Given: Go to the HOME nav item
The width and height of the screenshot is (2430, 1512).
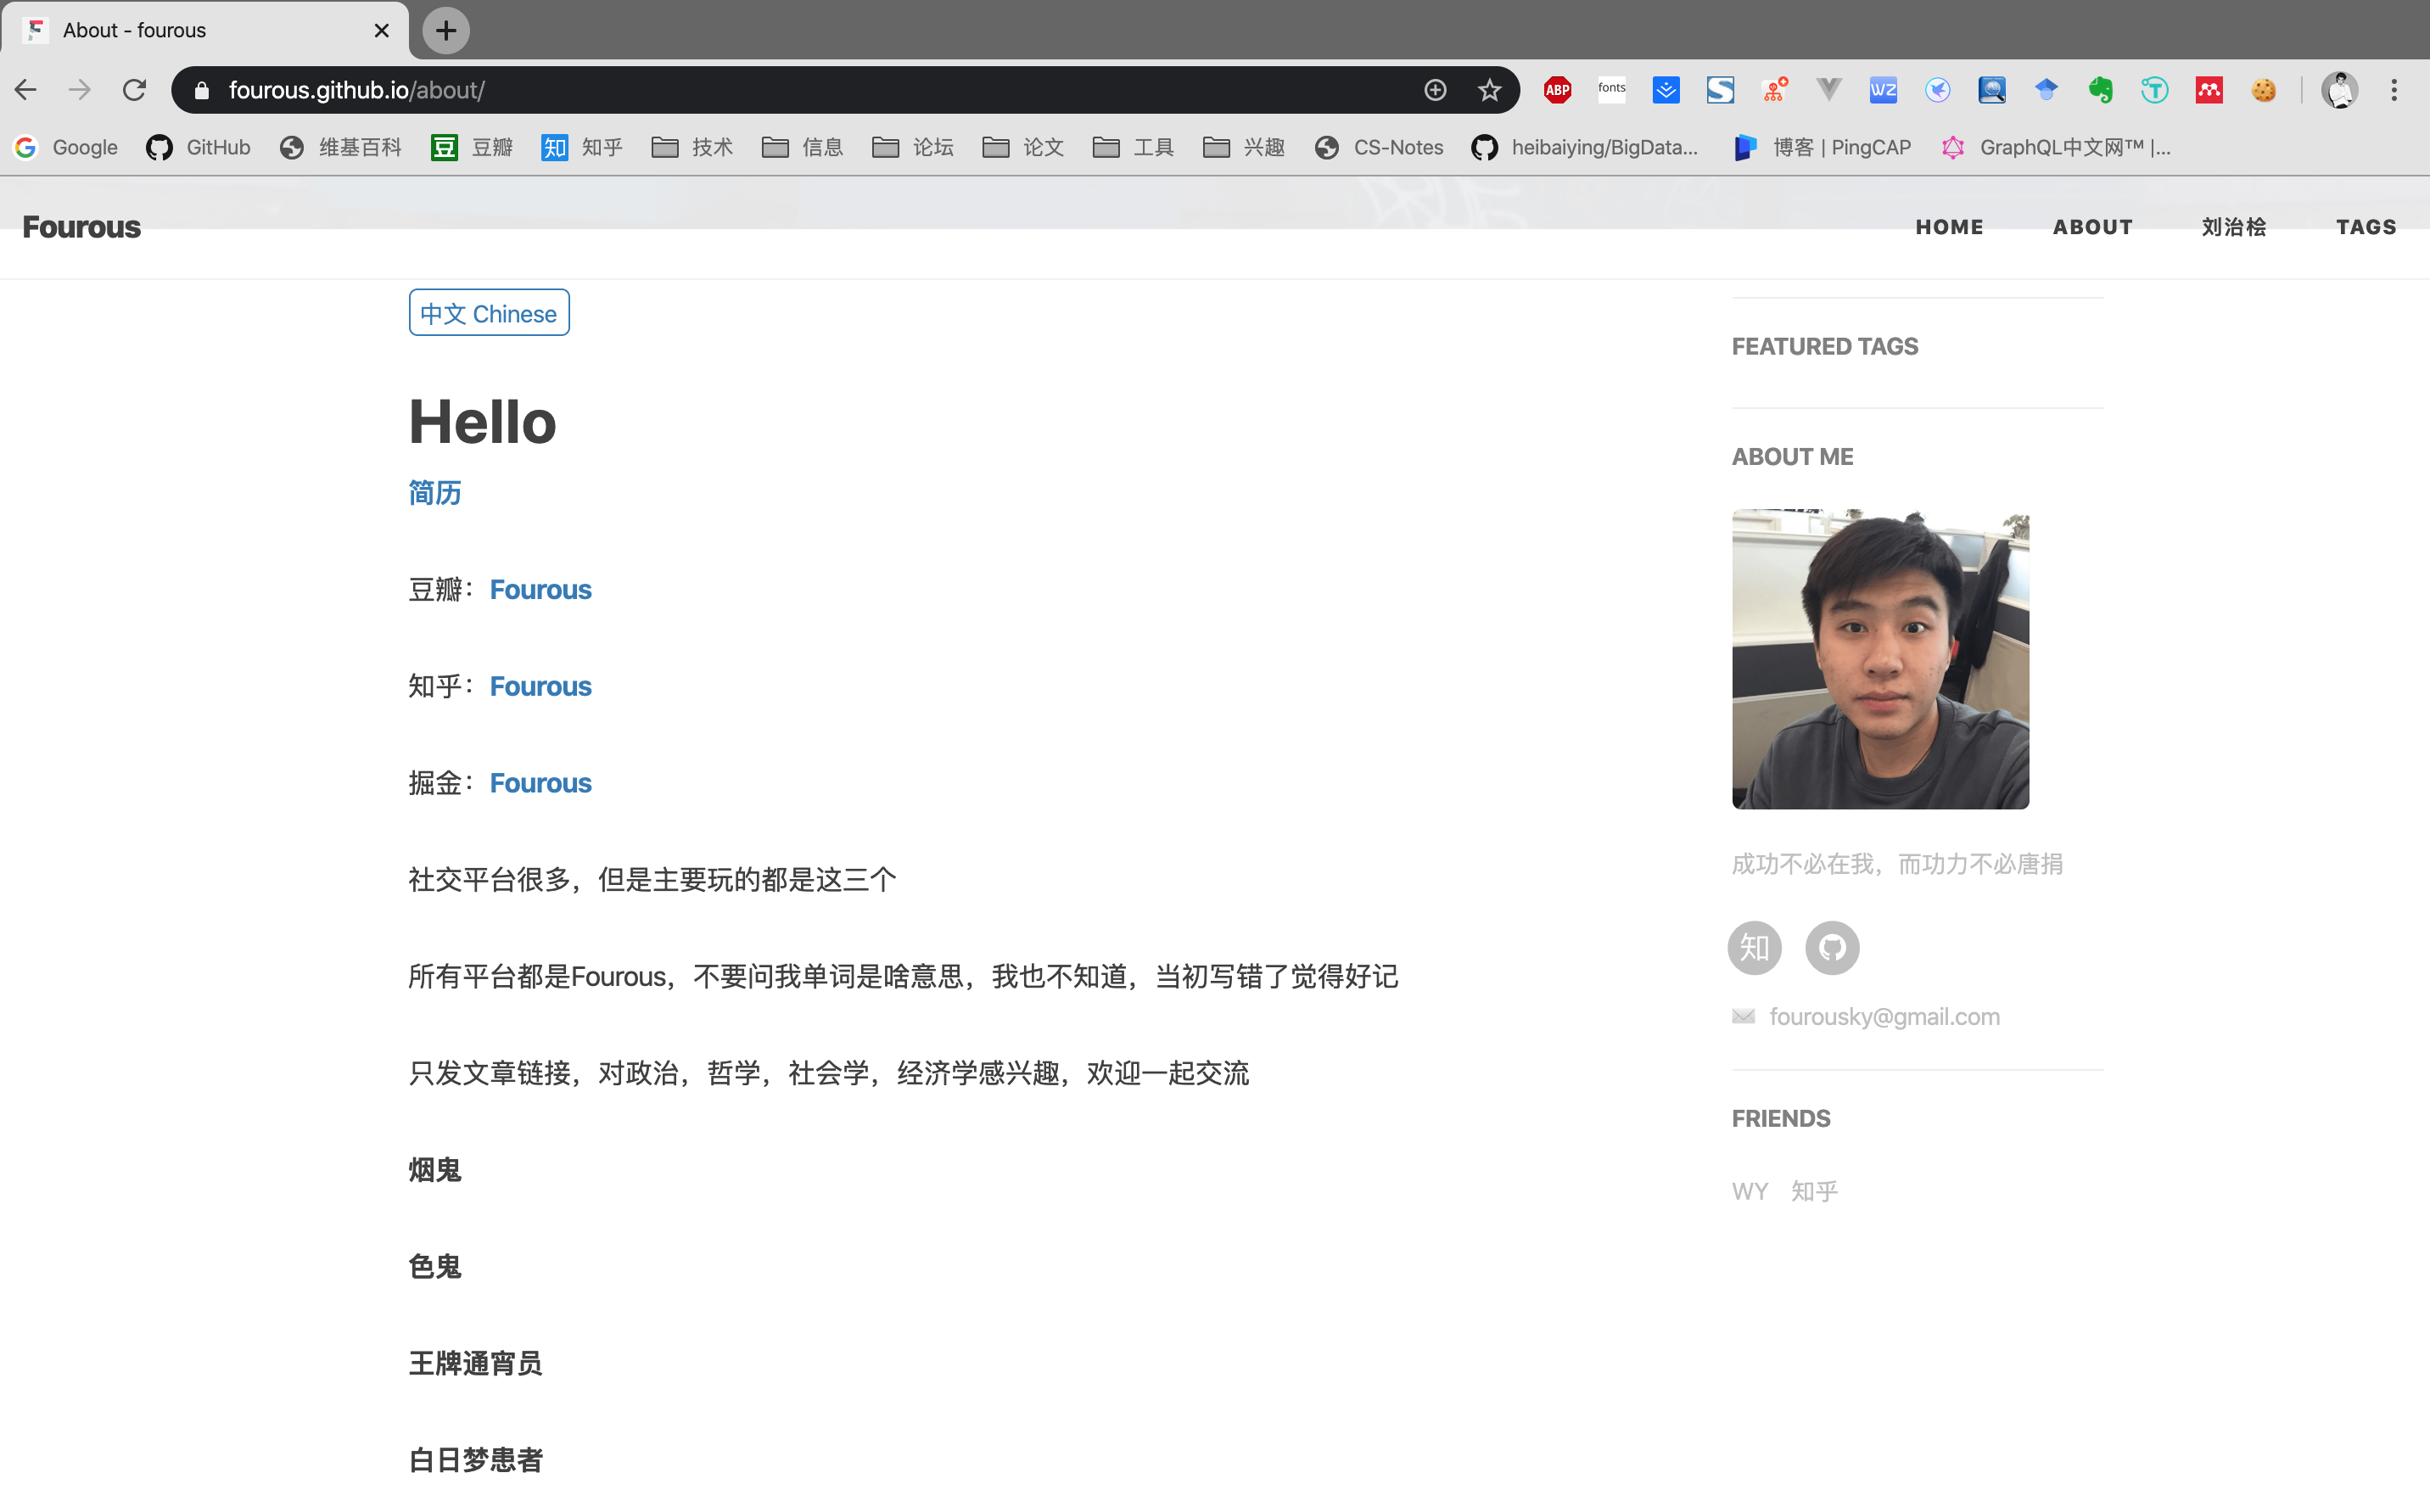Looking at the screenshot, I should coord(1949,227).
